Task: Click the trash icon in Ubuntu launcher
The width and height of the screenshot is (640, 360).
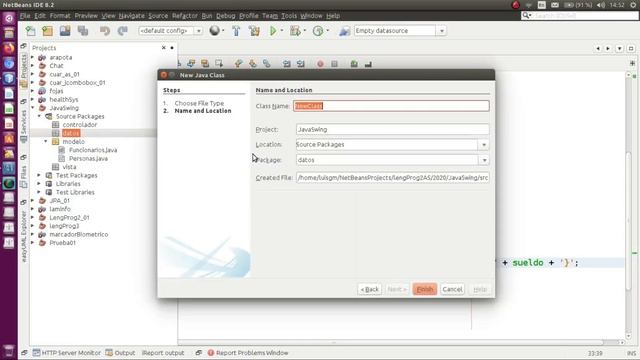Action: (x=9, y=350)
